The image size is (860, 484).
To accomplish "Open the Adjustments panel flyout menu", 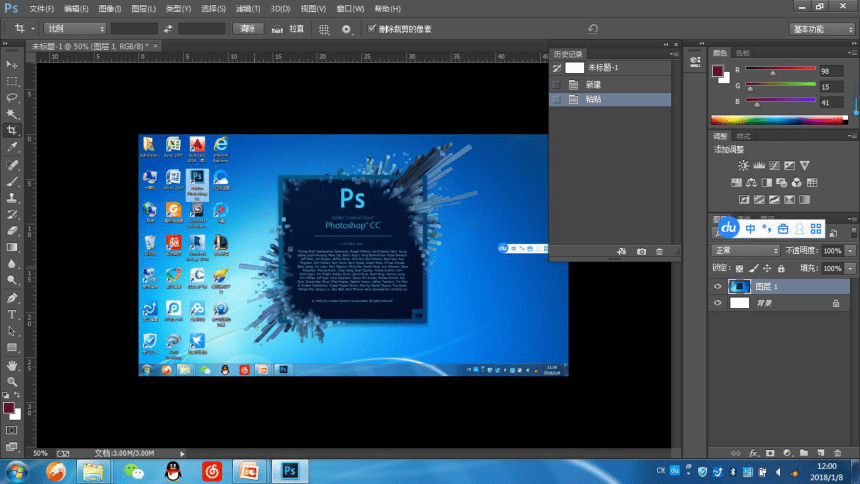I will [850, 136].
